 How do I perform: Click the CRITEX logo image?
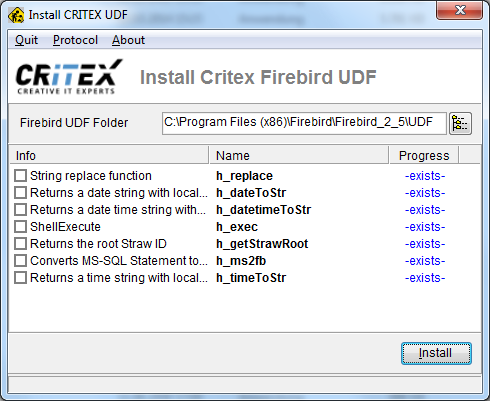point(69,77)
